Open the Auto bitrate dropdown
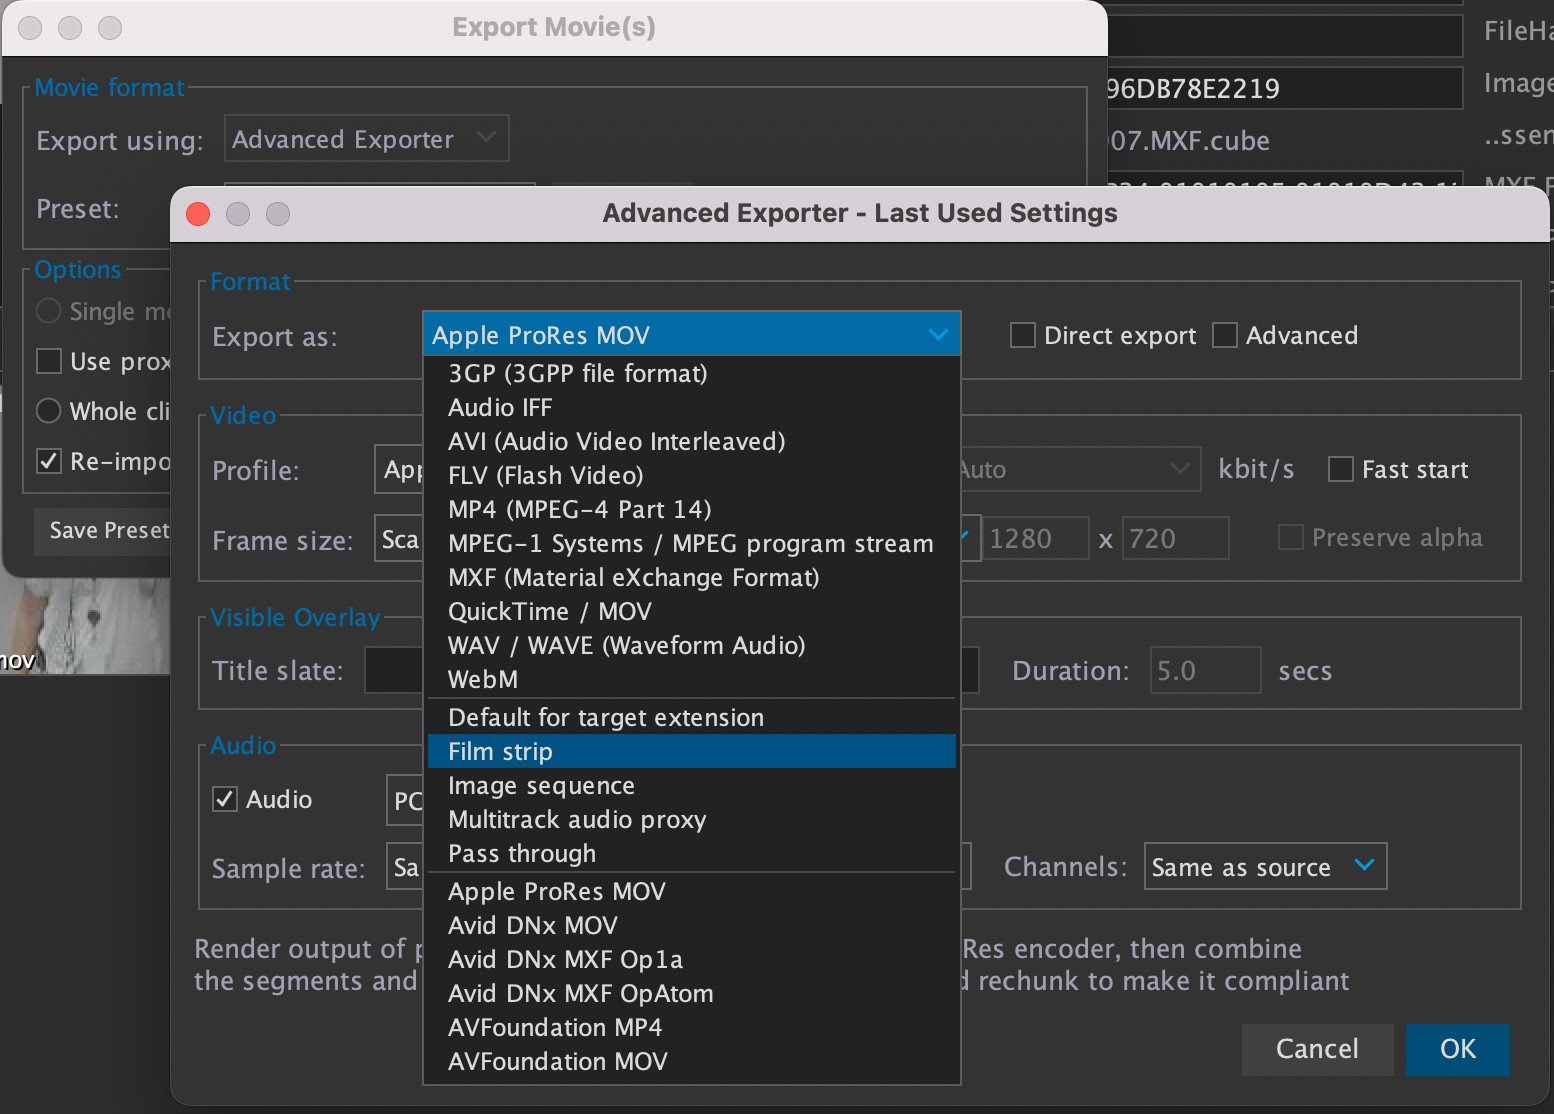 click(x=1080, y=469)
